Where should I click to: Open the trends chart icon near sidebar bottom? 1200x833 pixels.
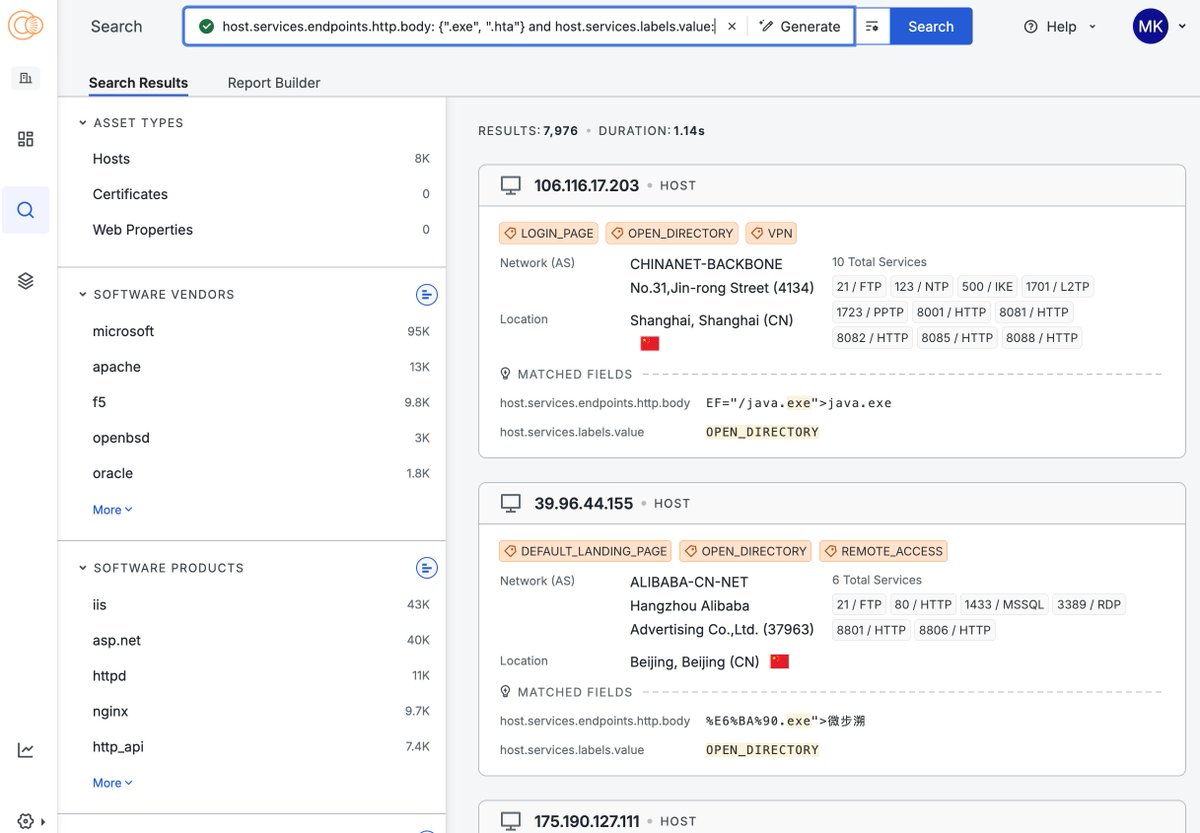[x=25, y=749]
